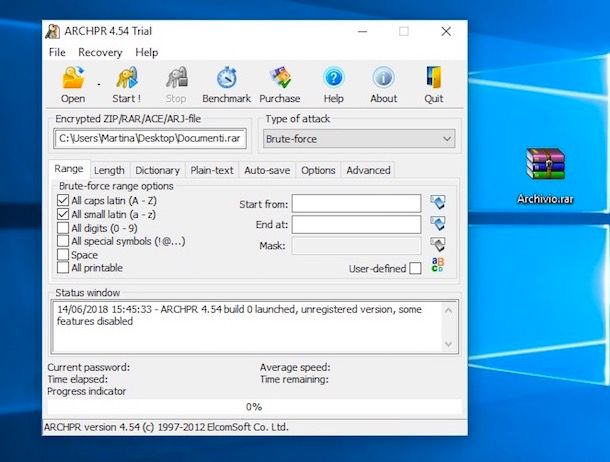The image size is (610, 462).
Task: Enable All digits (0 - 9)
Action: click(x=63, y=228)
